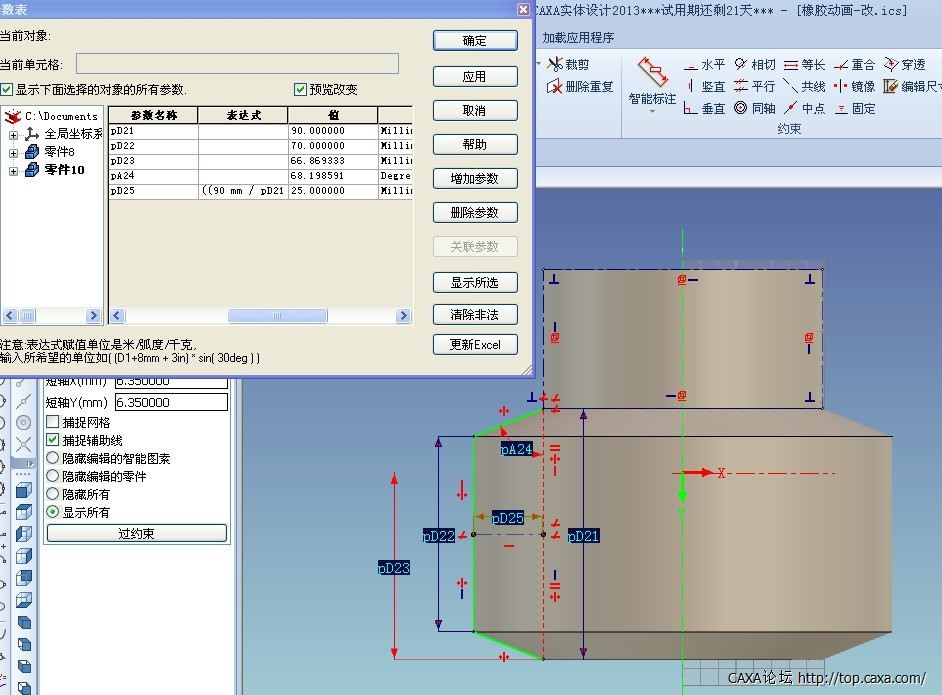Select the 隐藏编辑的智能图素 radio button
Screen dimensions: 942x695
(53, 458)
